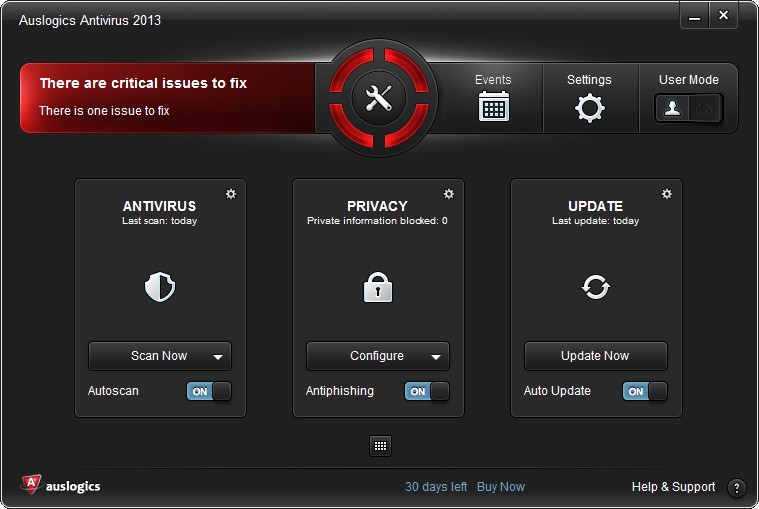Screen dimensions: 759x509
Task: Select the advanced user mode icon
Action: click(x=704, y=108)
